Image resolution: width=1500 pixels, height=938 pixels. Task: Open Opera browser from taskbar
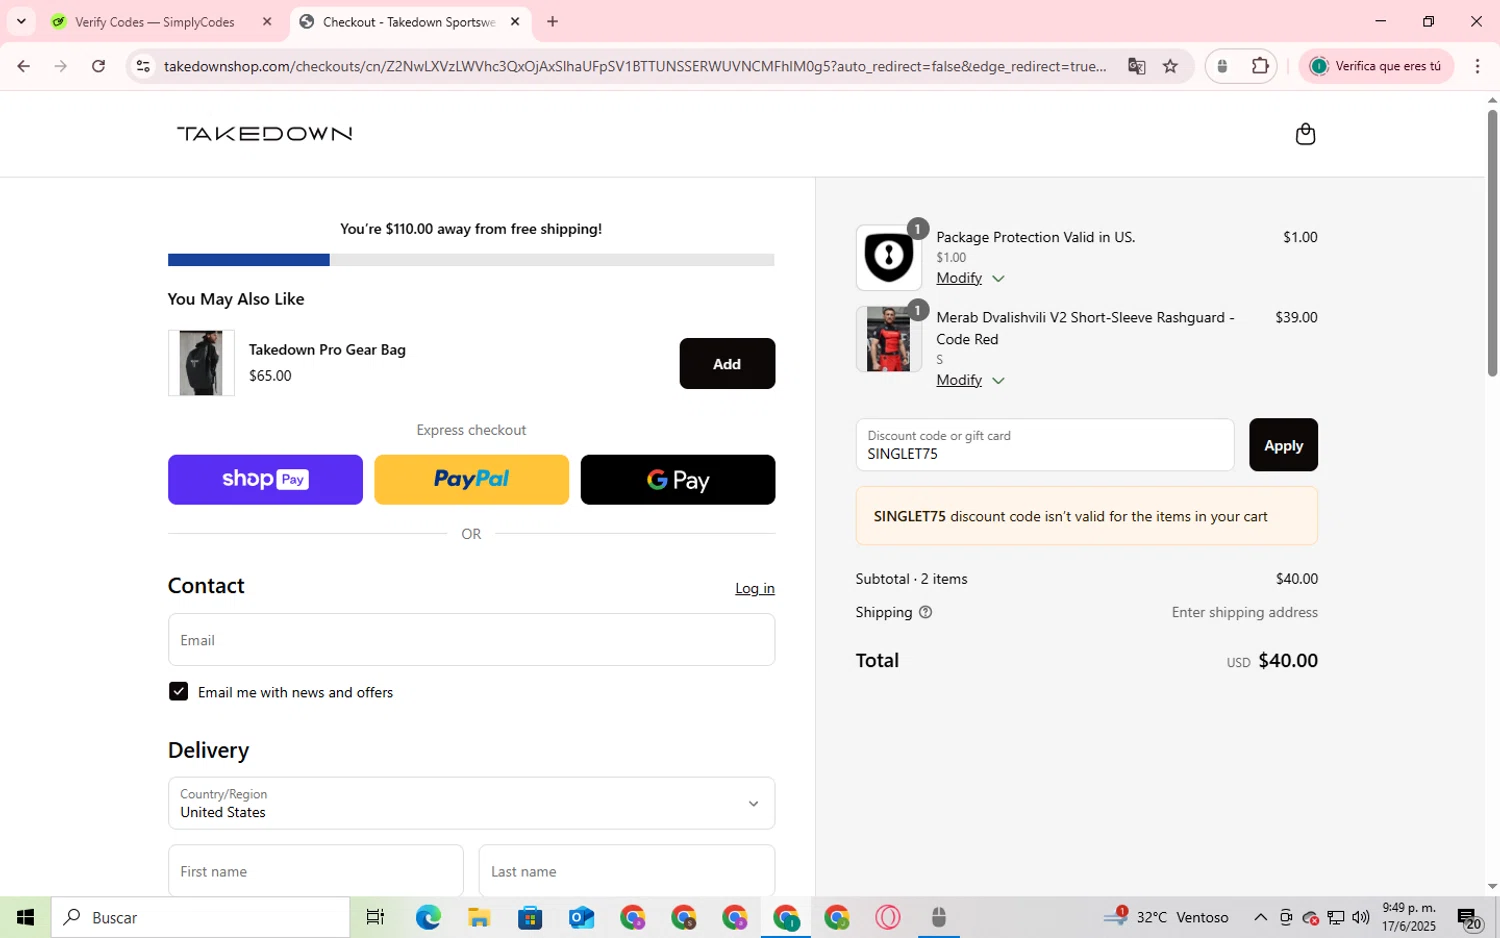pos(887,917)
